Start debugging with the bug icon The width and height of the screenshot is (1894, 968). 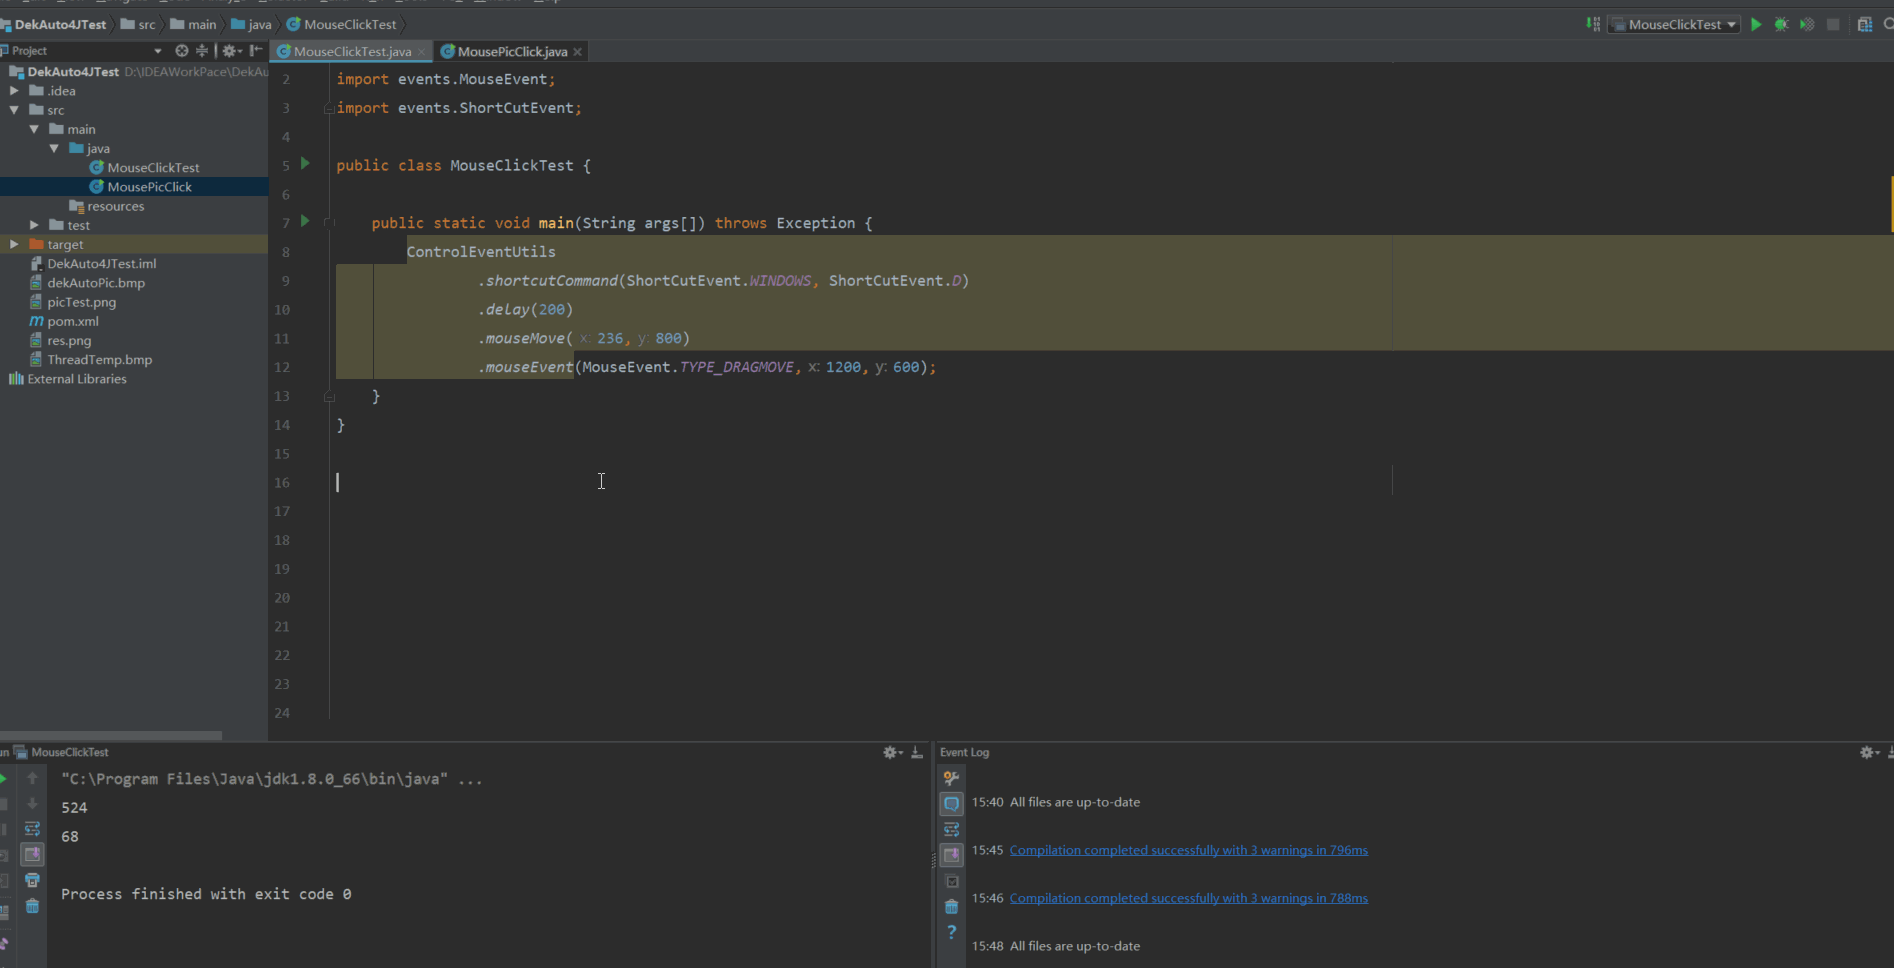1781,24
